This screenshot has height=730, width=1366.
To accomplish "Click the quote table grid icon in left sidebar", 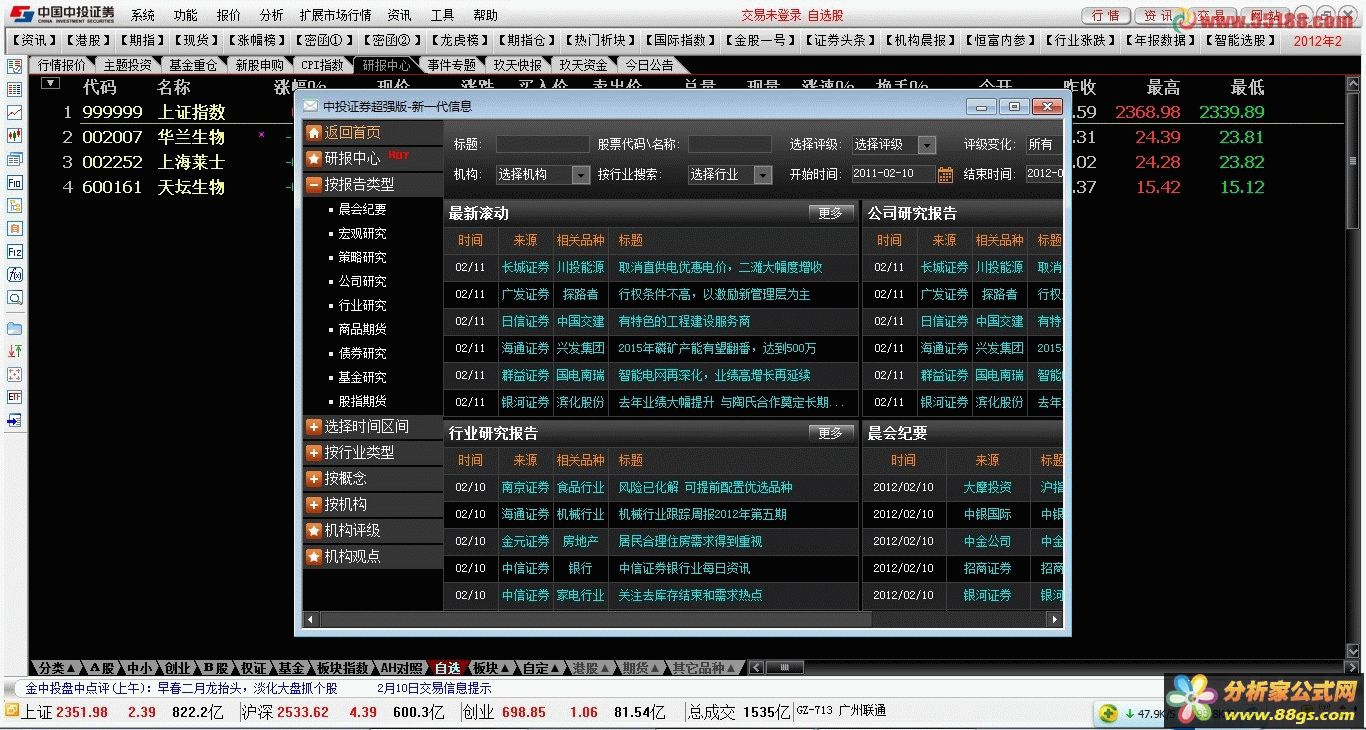I will (14, 89).
